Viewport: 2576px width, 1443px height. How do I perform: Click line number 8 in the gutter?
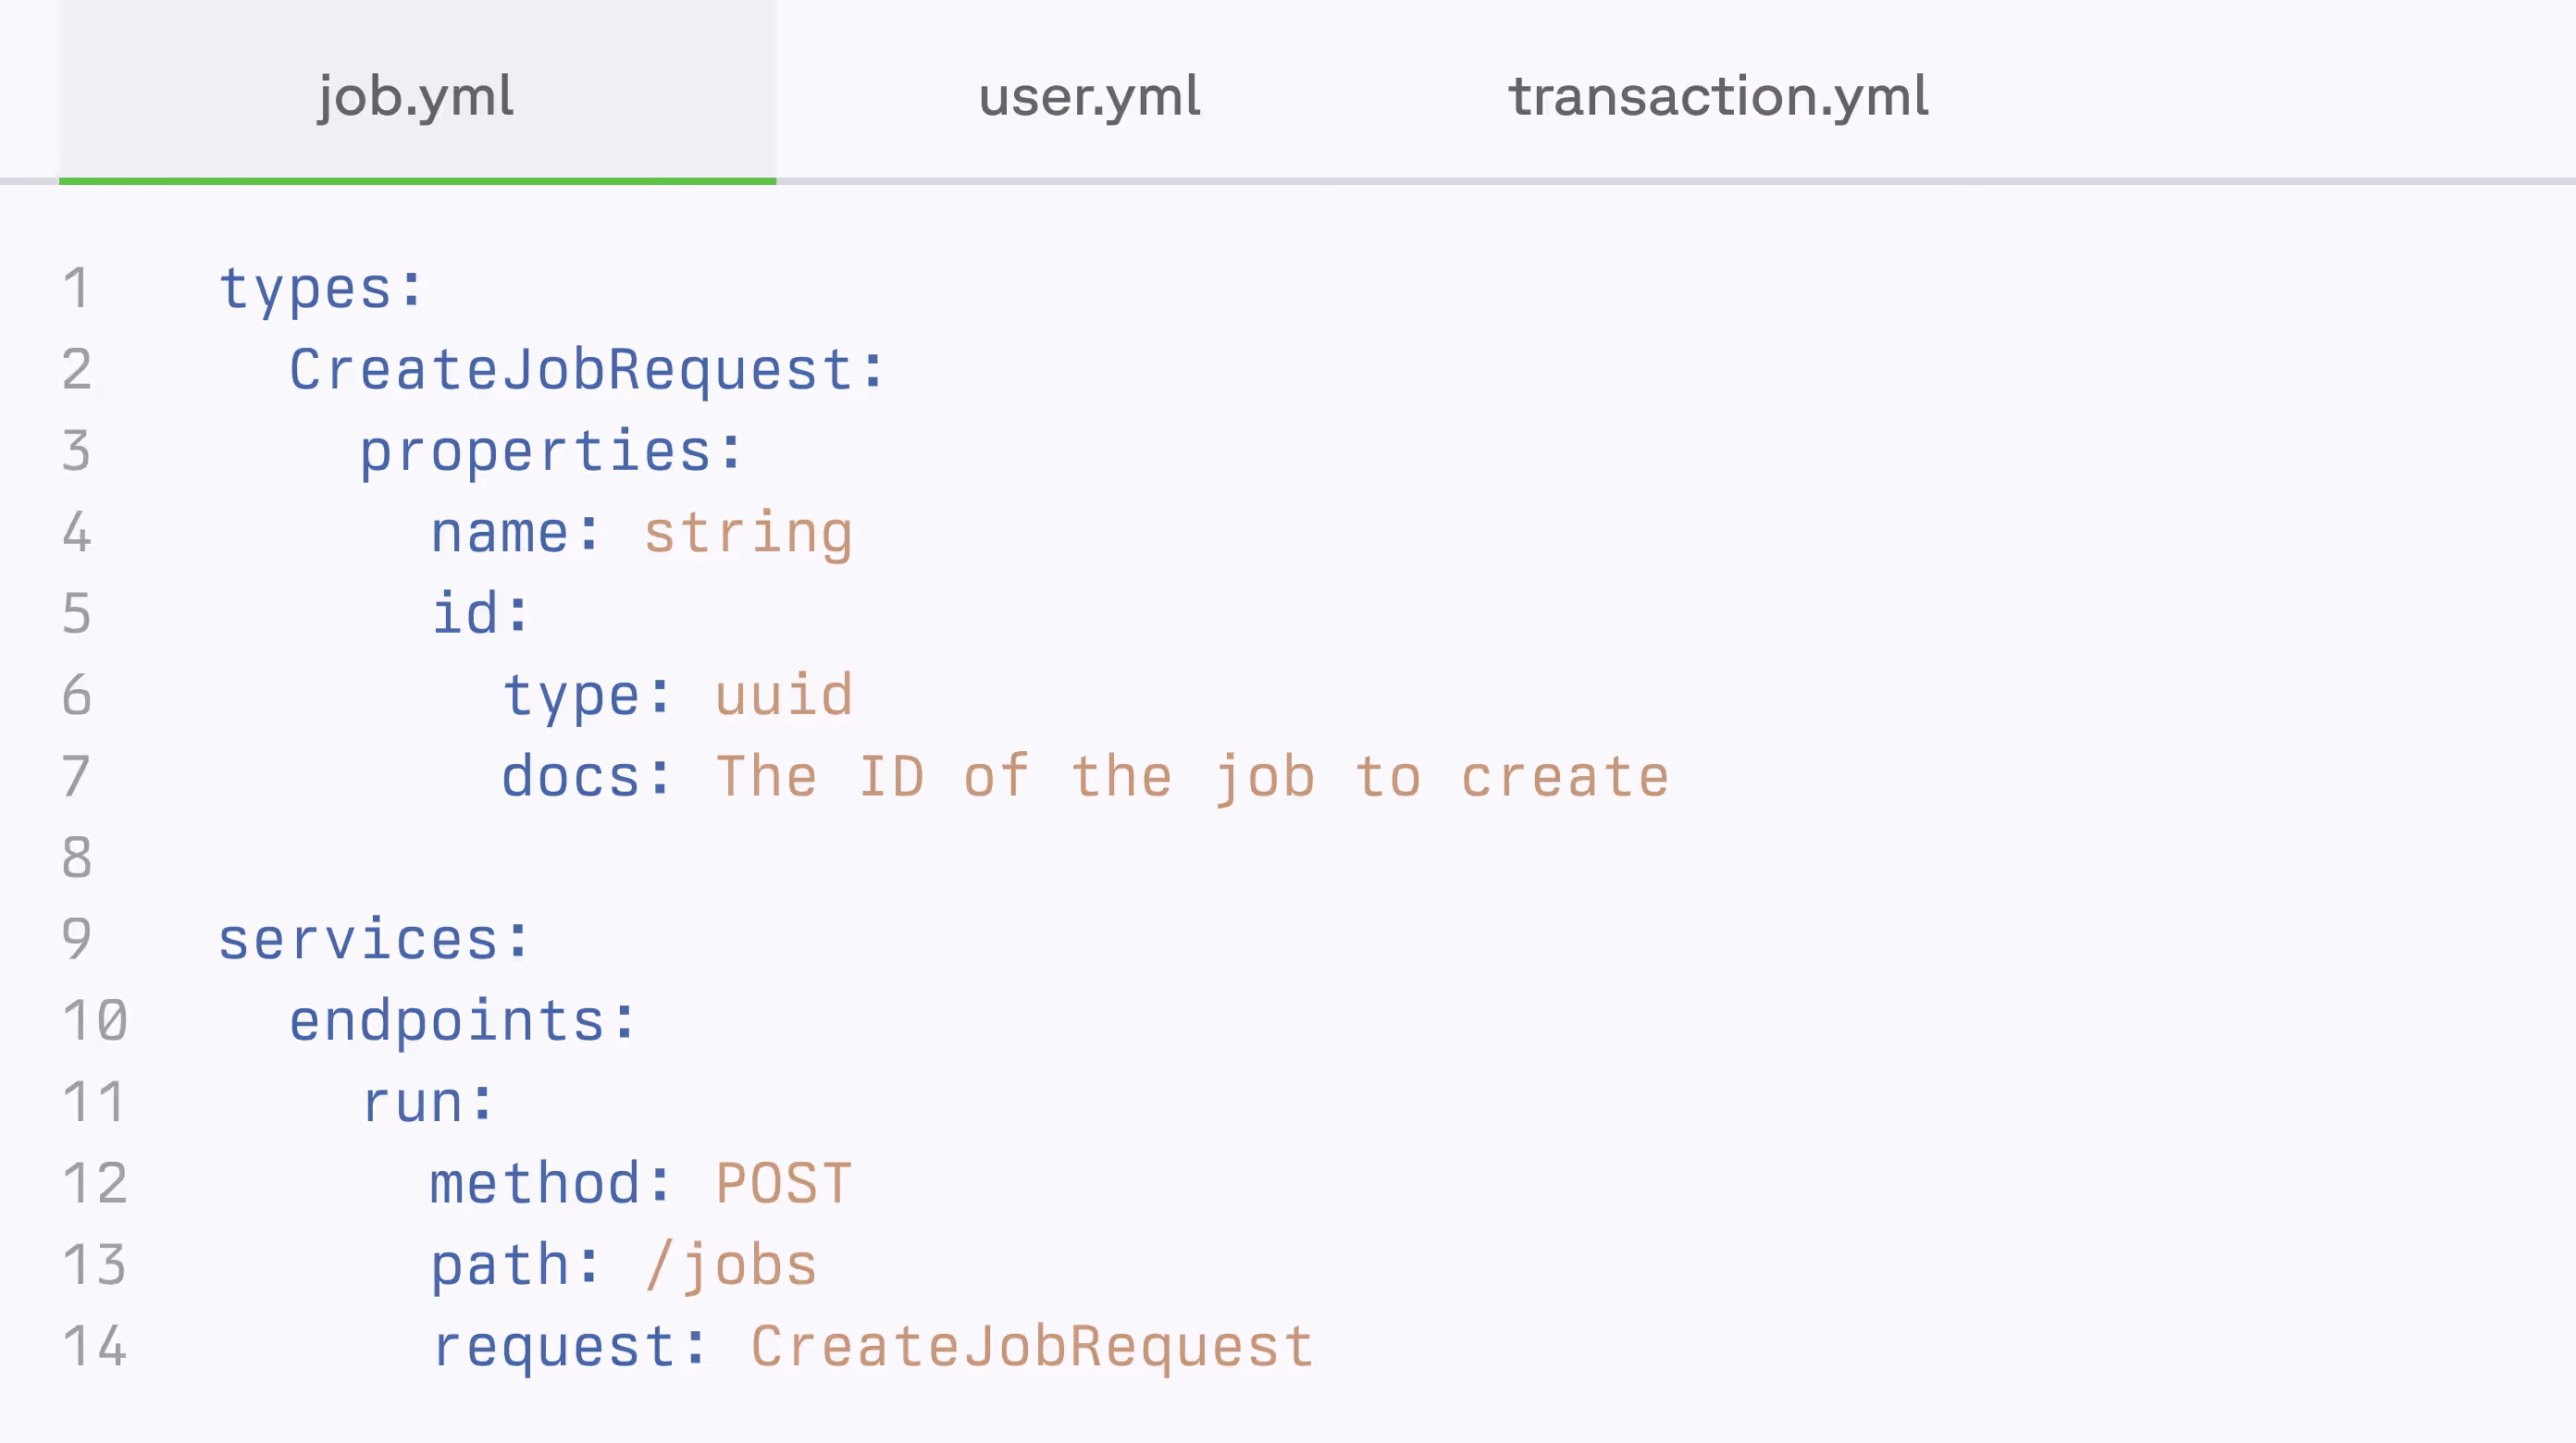77,857
